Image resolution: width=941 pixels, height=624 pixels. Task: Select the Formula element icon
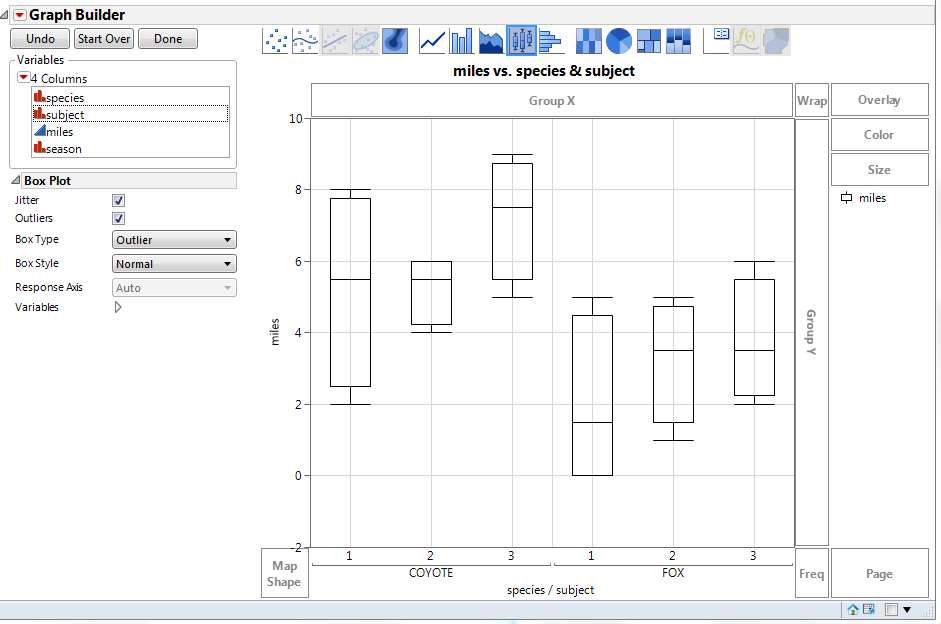coord(746,41)
